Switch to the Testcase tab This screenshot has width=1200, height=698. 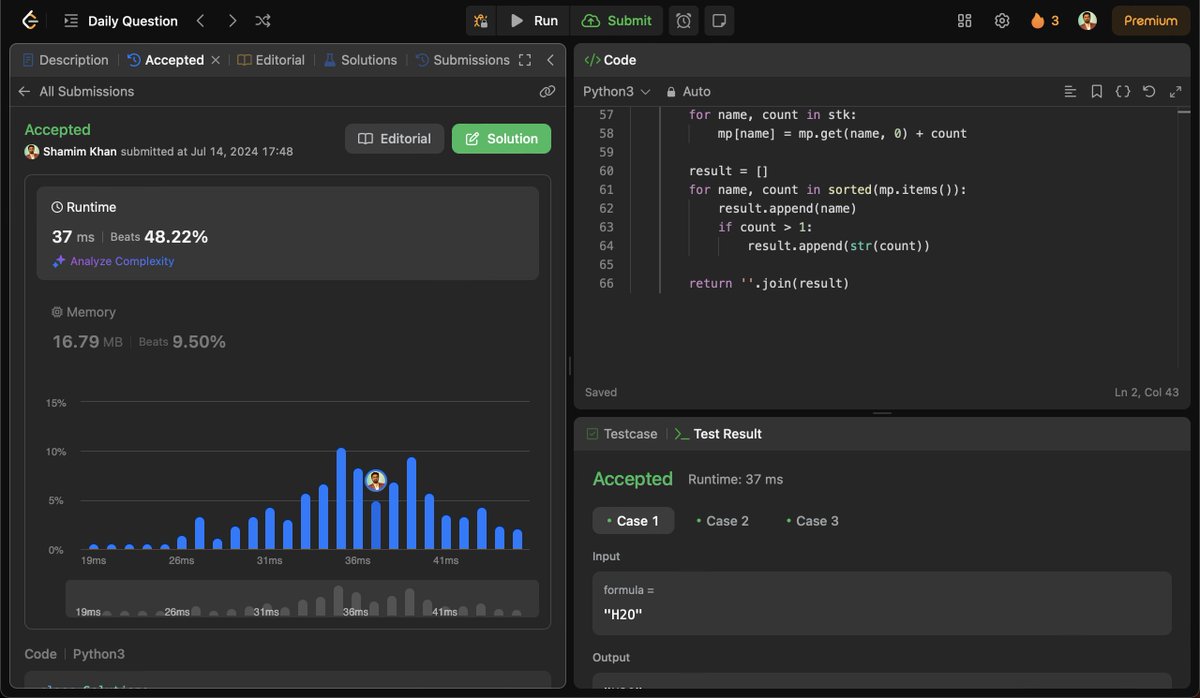pyautogui.click(x=622, y=434)
